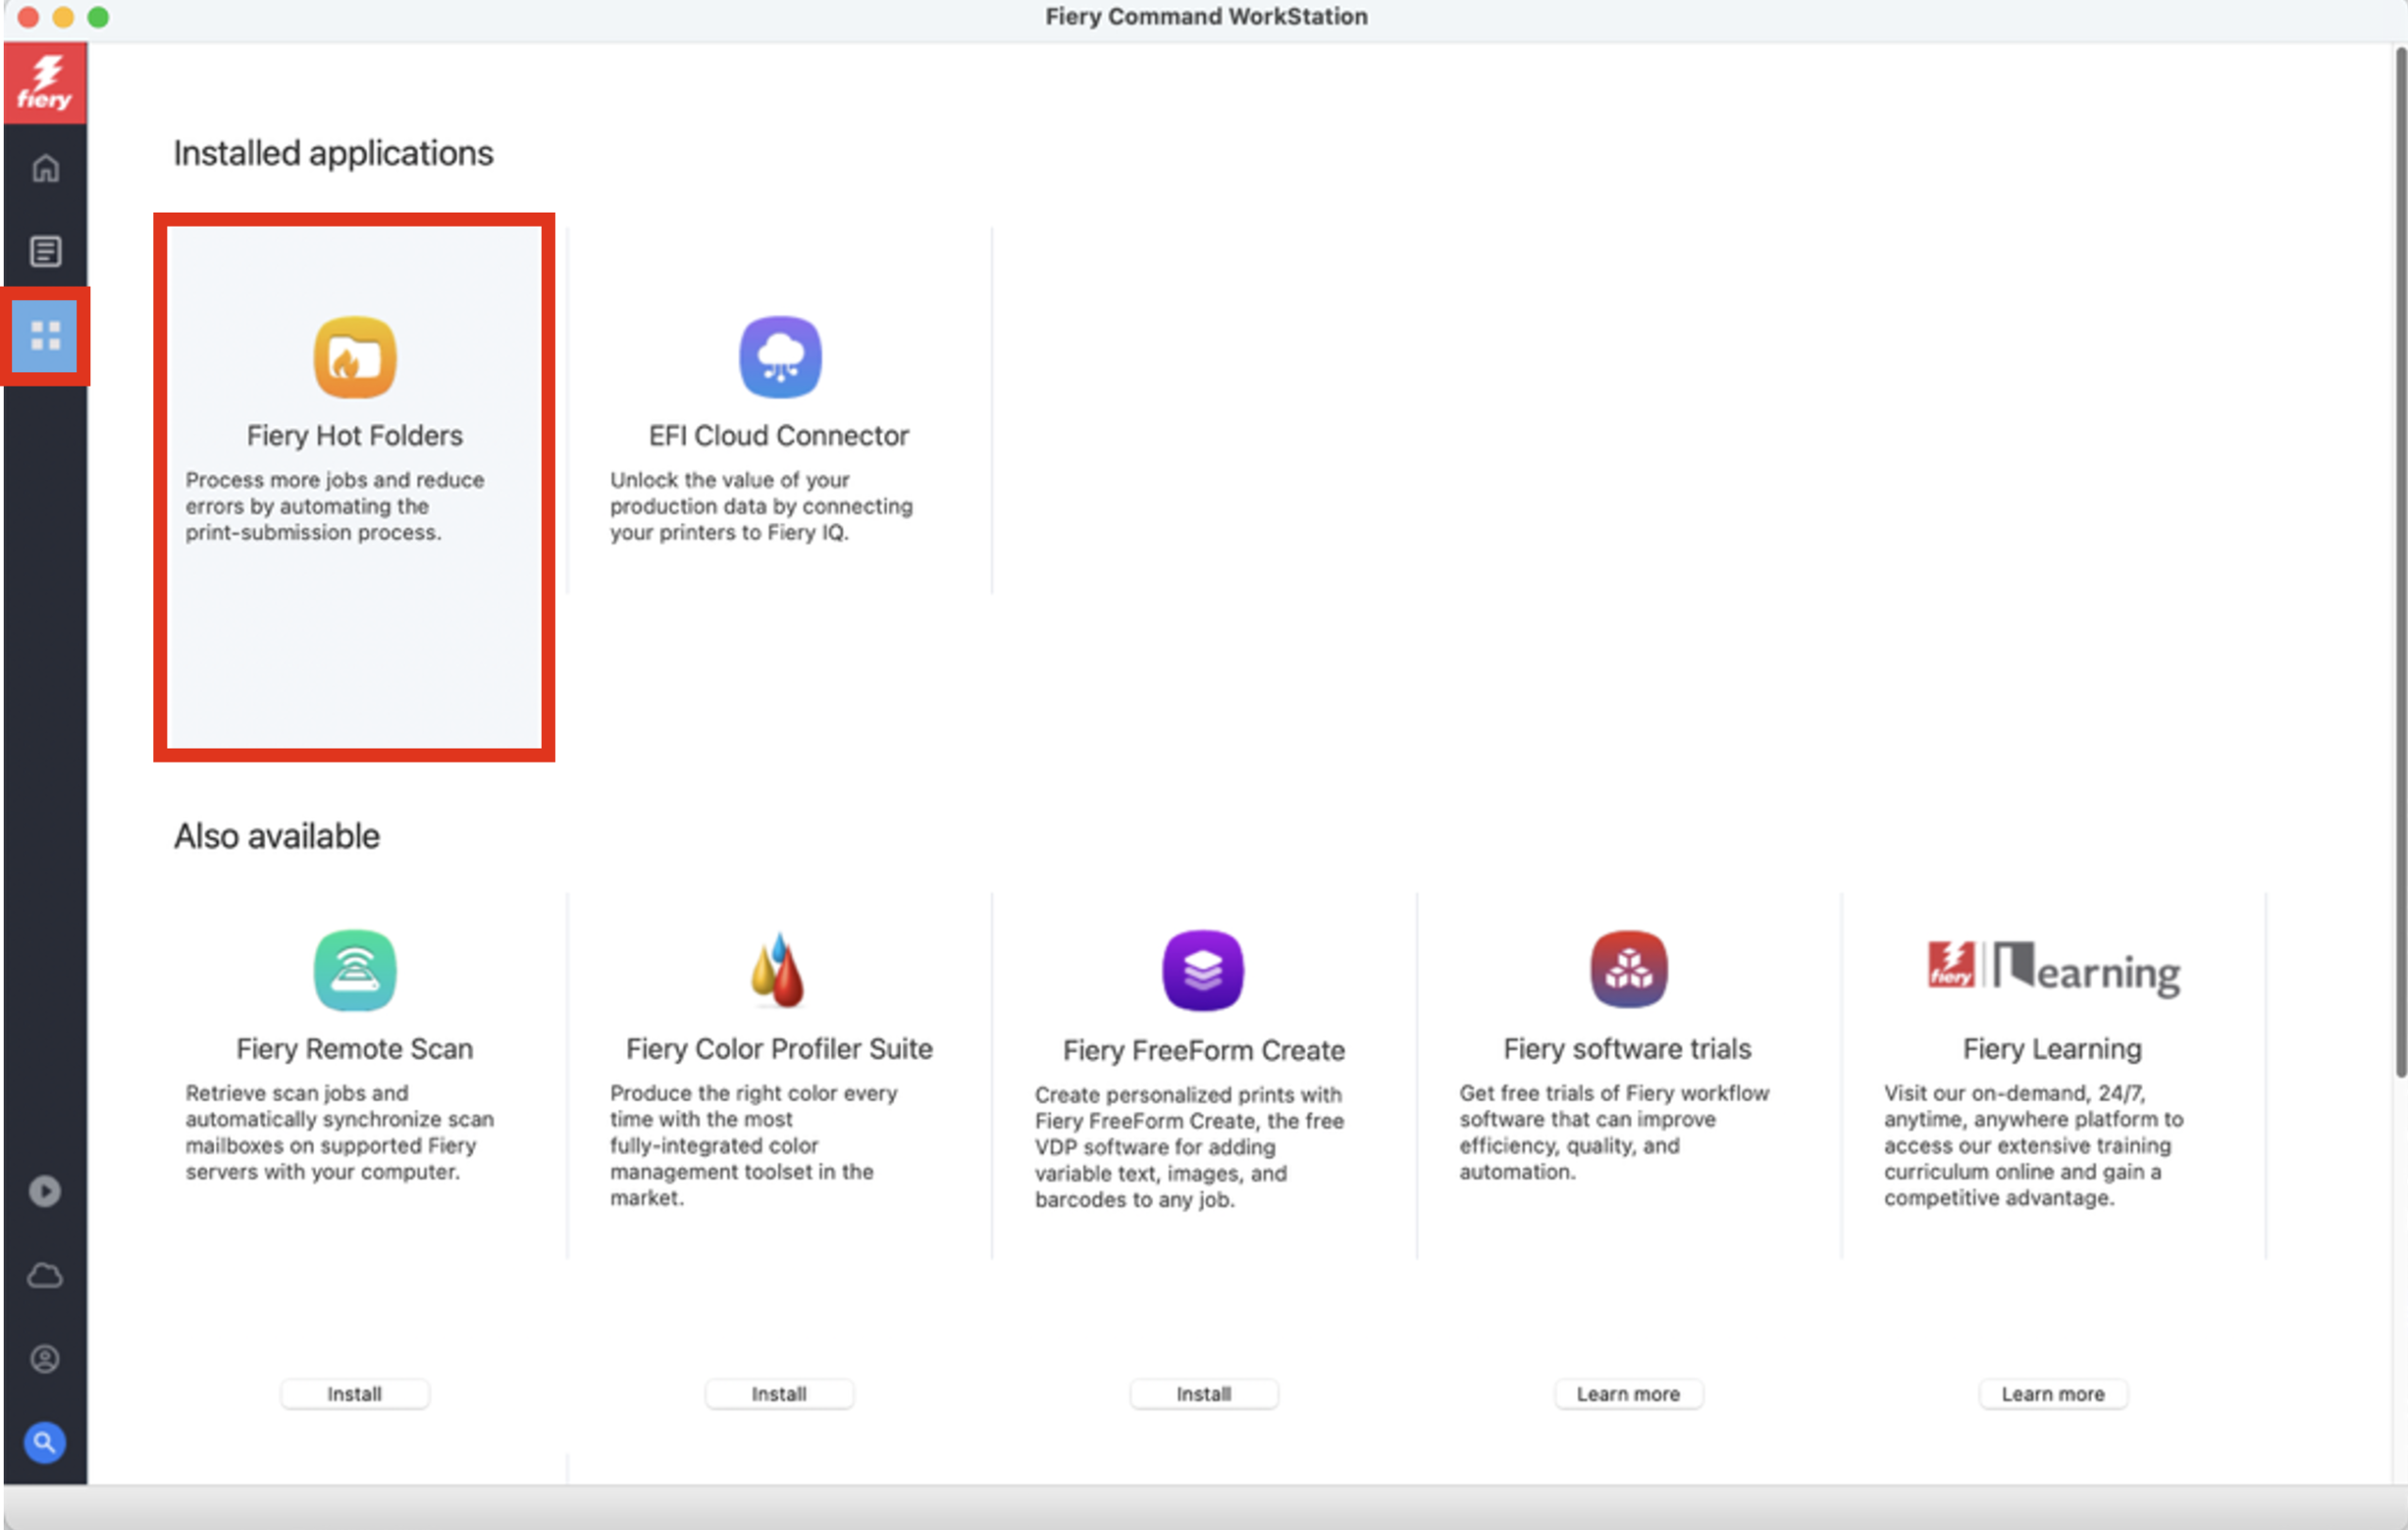Click the software trials description text
This screenshot has width=2408, height=1530.
1614,1132
